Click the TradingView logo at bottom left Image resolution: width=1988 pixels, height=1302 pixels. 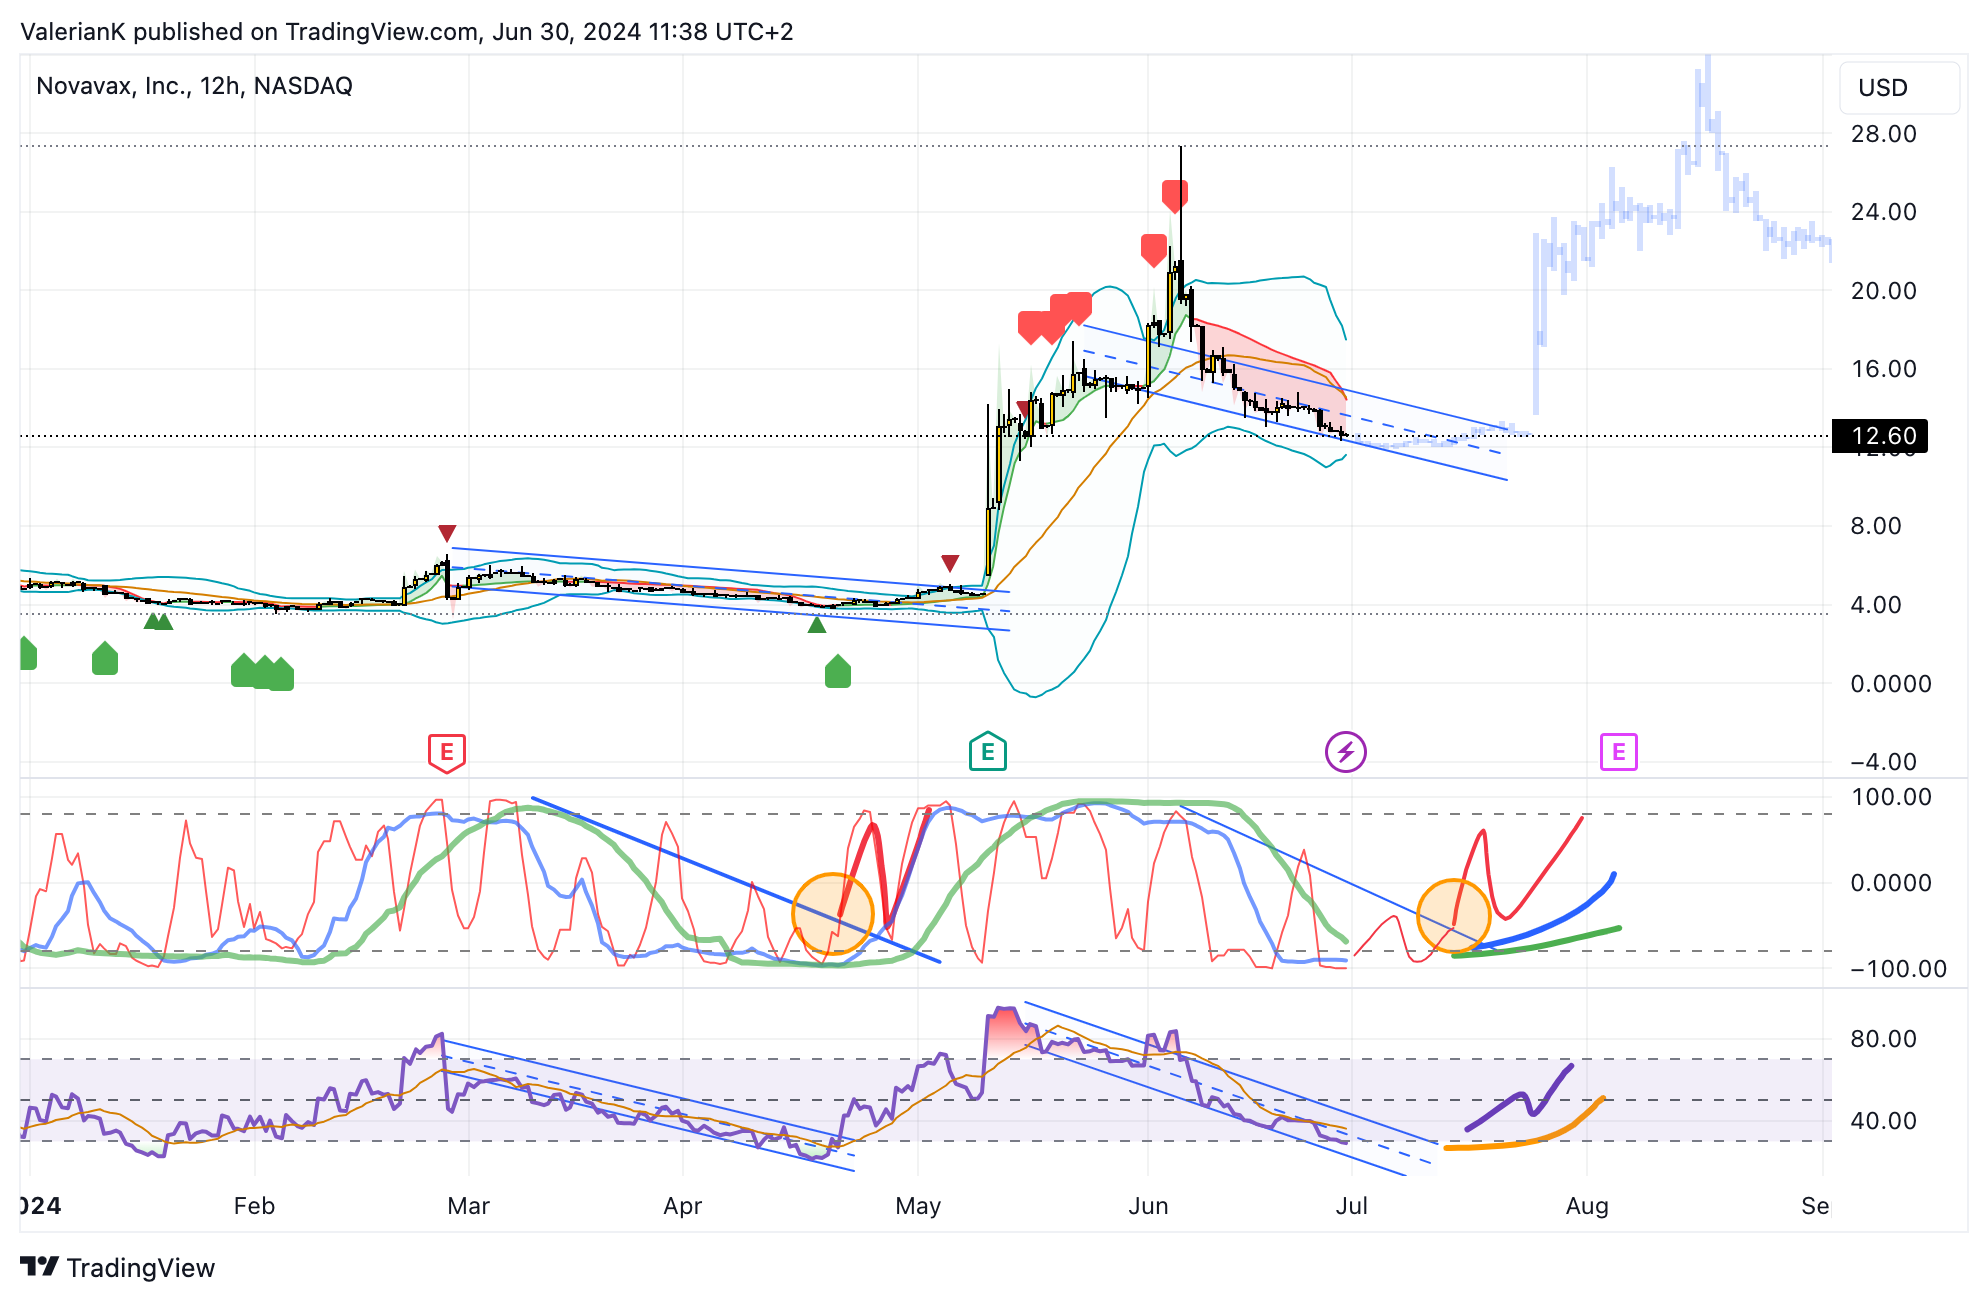(118, 1268)
